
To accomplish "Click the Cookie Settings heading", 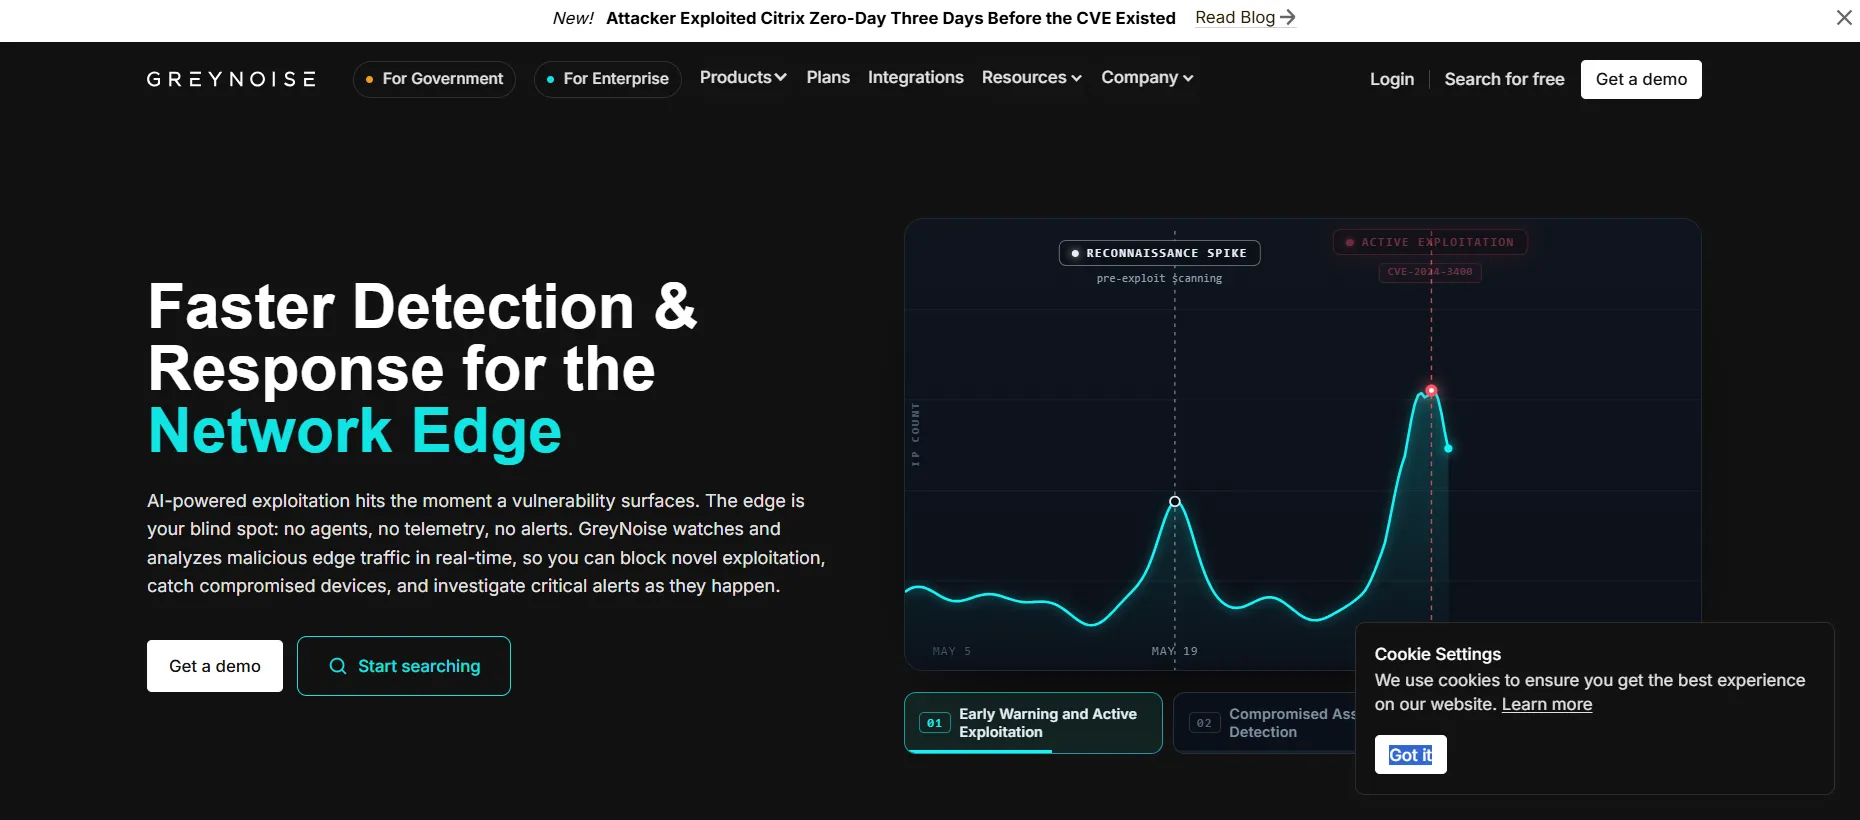I will pyautogui.click(x=1438, y=654).
